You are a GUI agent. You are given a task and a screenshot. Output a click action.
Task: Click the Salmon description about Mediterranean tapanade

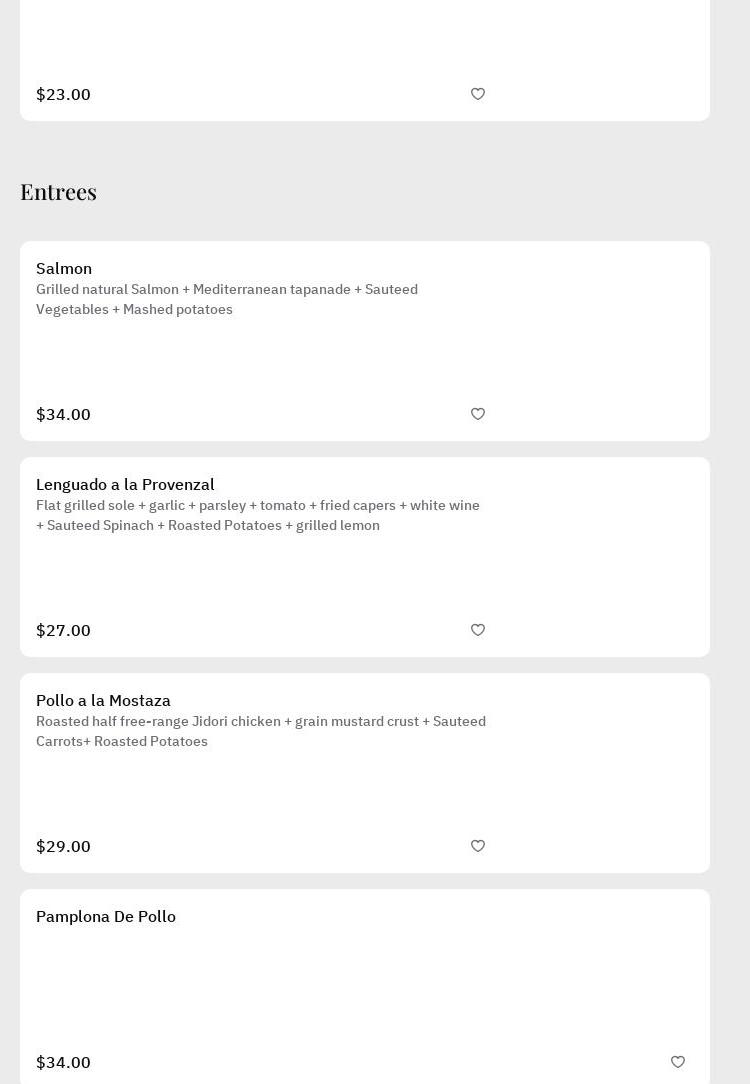227,299
